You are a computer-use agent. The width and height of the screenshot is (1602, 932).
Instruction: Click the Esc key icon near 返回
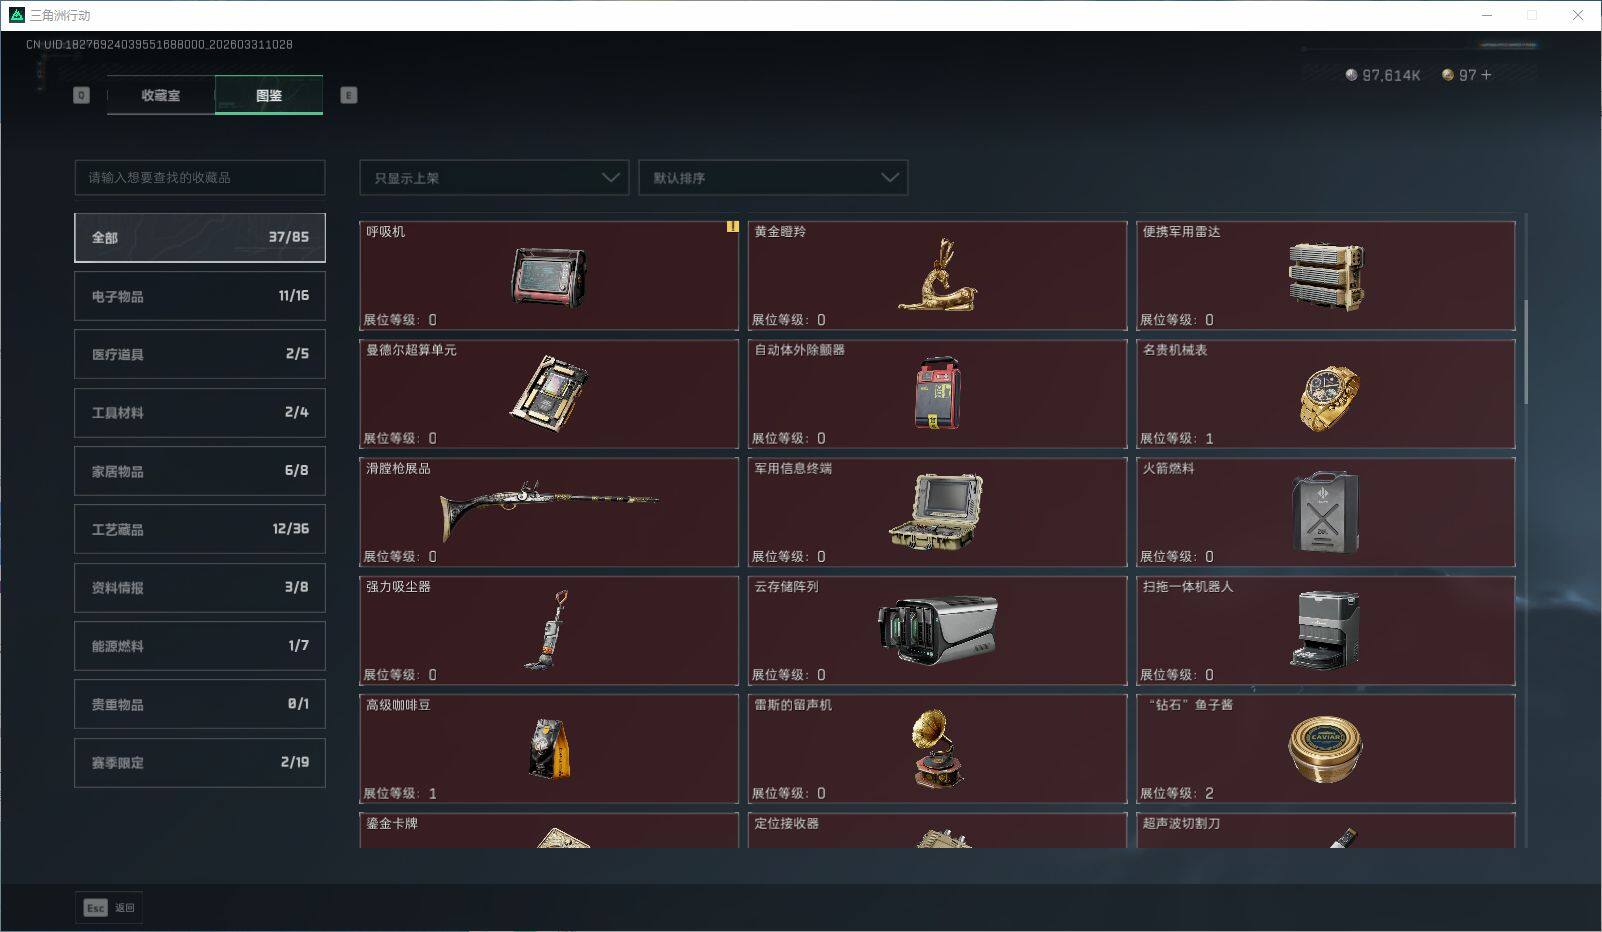click(x=94, y=908)
